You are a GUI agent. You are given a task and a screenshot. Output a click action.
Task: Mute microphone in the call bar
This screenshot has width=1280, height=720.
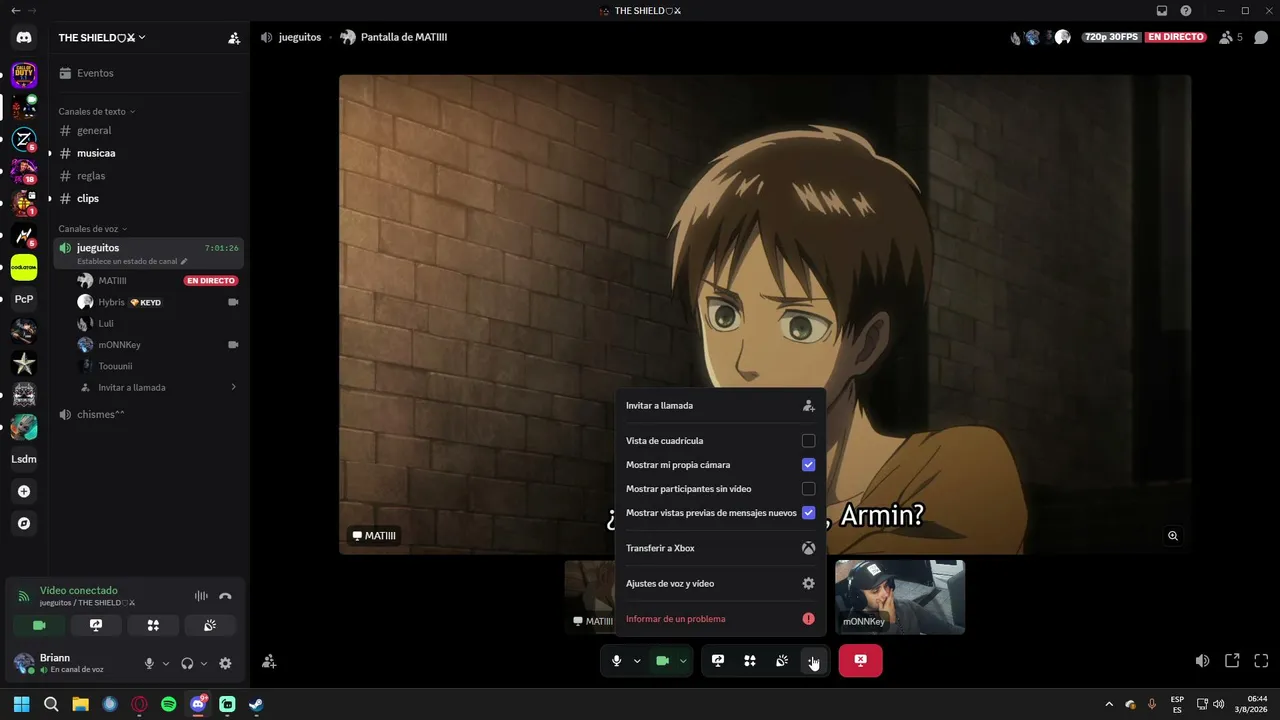pyautogui.click(x=617, y=660)
